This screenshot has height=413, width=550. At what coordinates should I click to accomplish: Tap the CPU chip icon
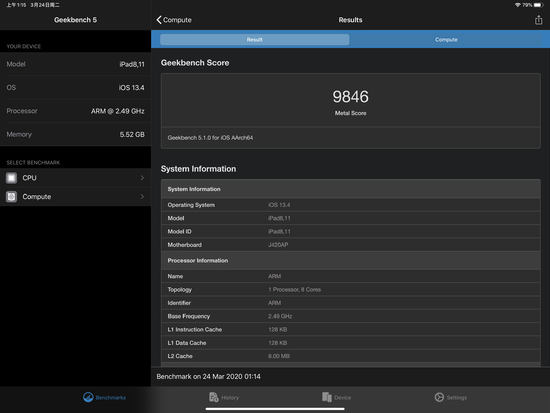(x=12, y=178)
